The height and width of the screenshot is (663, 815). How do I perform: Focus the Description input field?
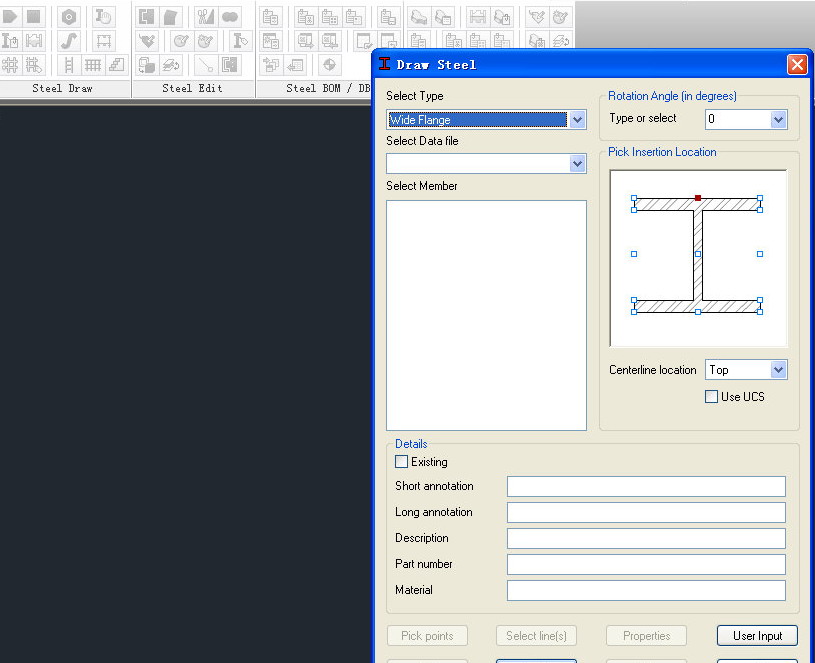click(x=646, y=538)
